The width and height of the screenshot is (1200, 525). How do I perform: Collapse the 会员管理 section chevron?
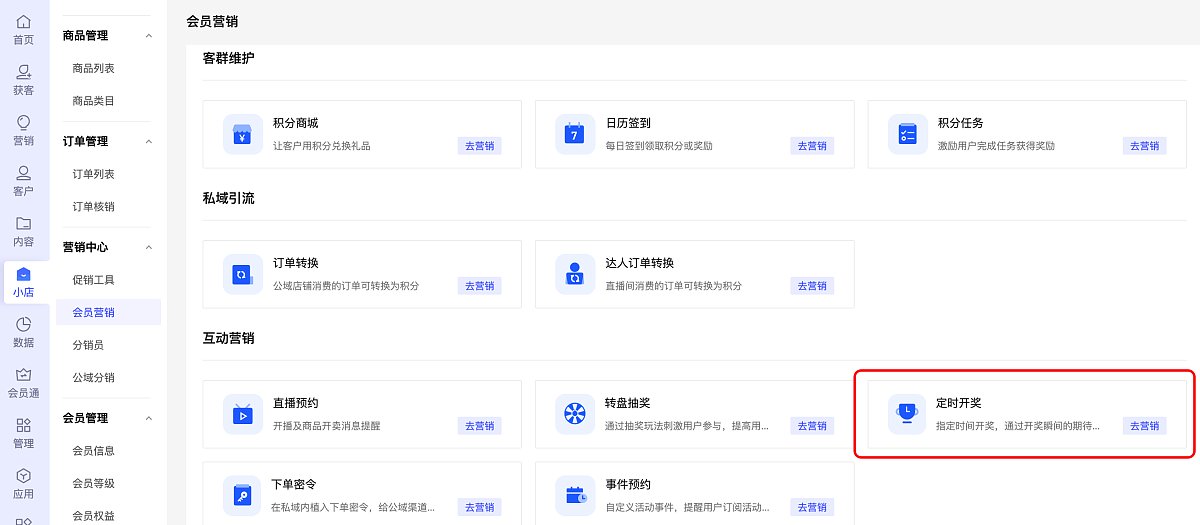(149, 418)
